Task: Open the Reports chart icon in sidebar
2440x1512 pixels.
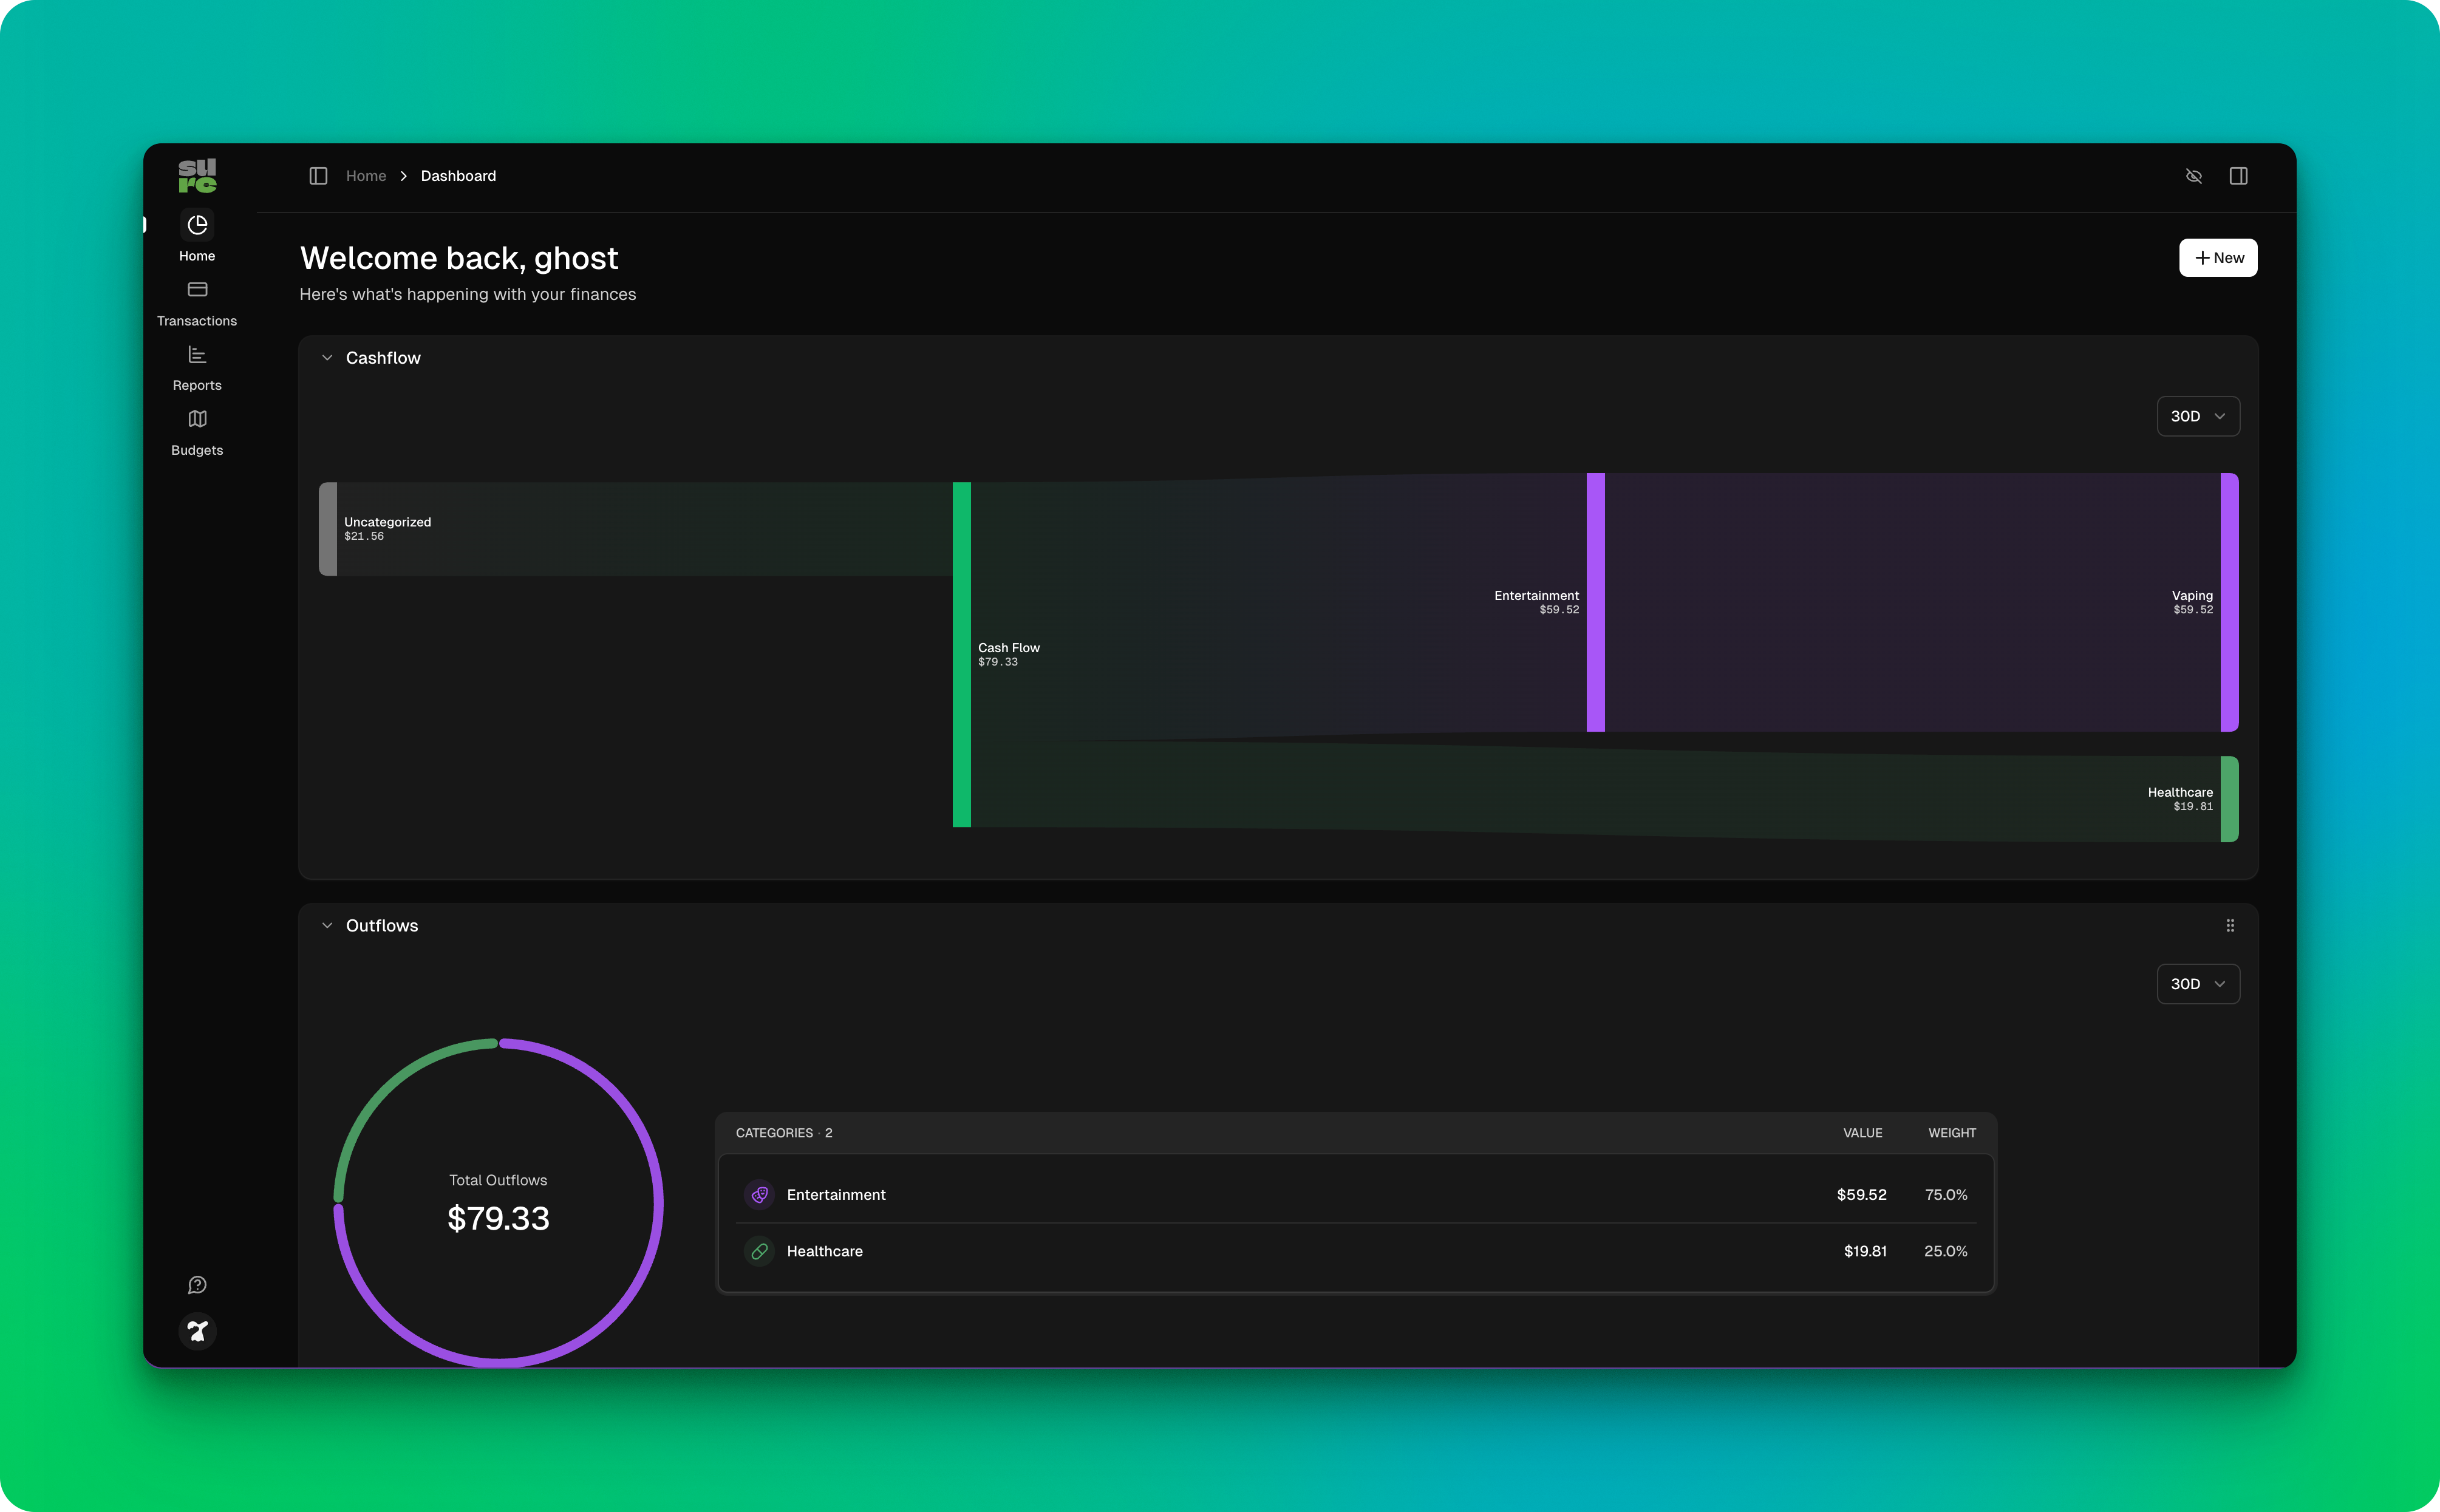Action: click(197, 355)
